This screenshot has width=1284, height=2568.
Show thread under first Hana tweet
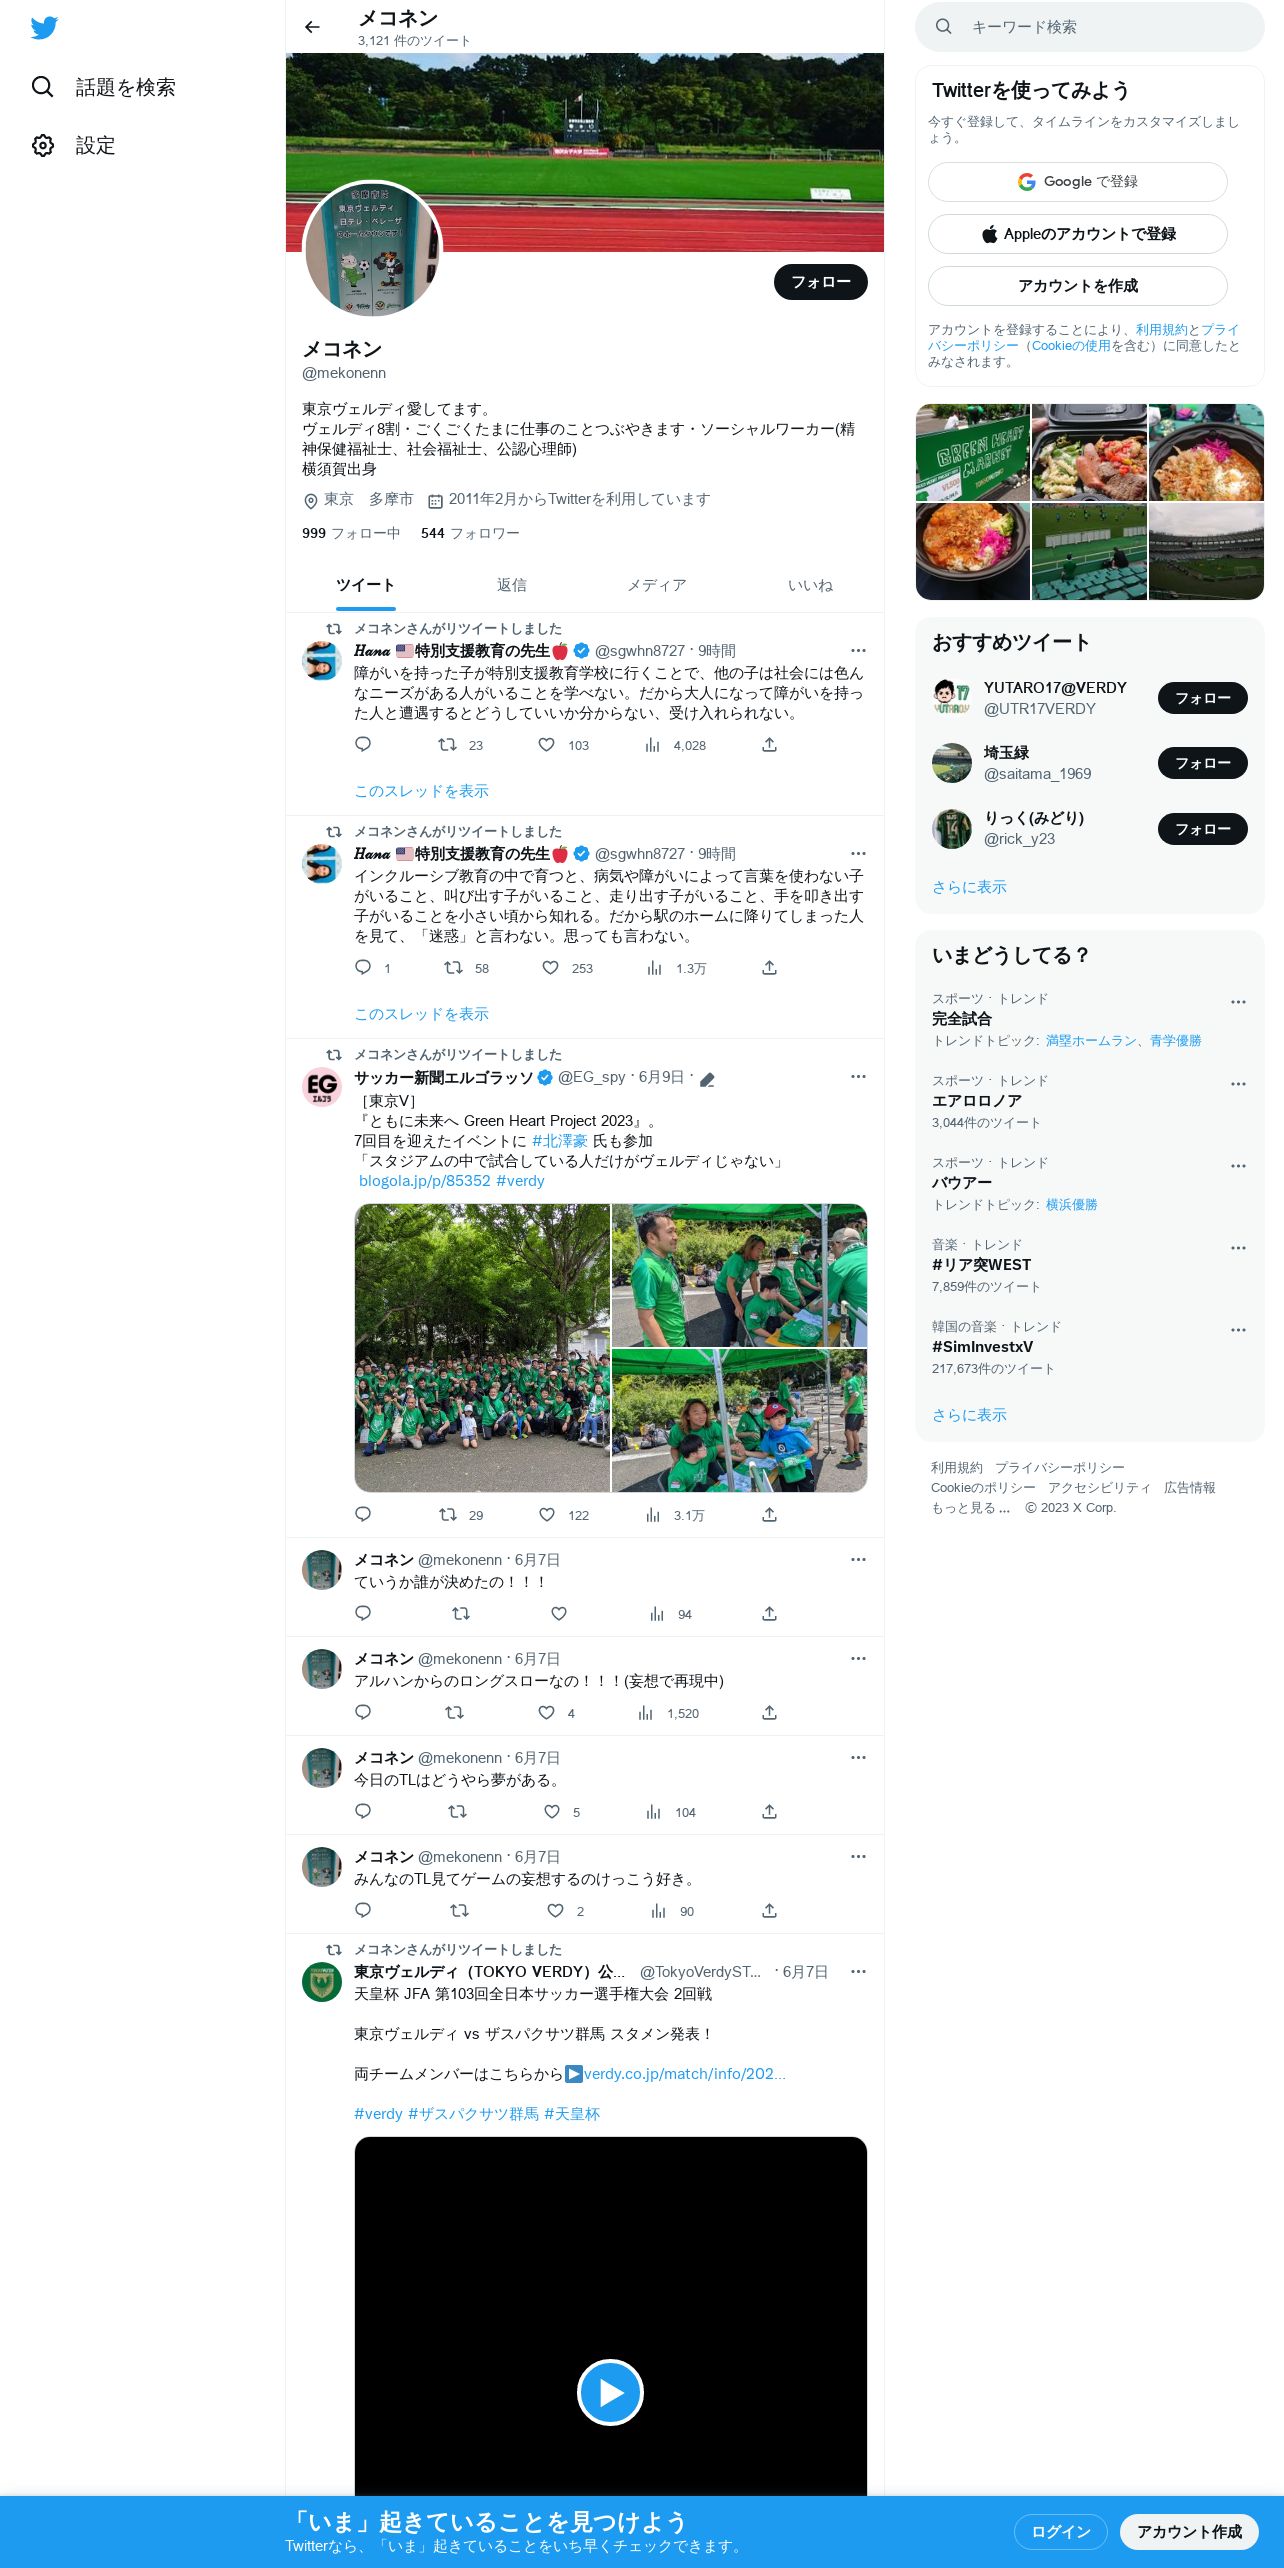click(x=421, y=791)
